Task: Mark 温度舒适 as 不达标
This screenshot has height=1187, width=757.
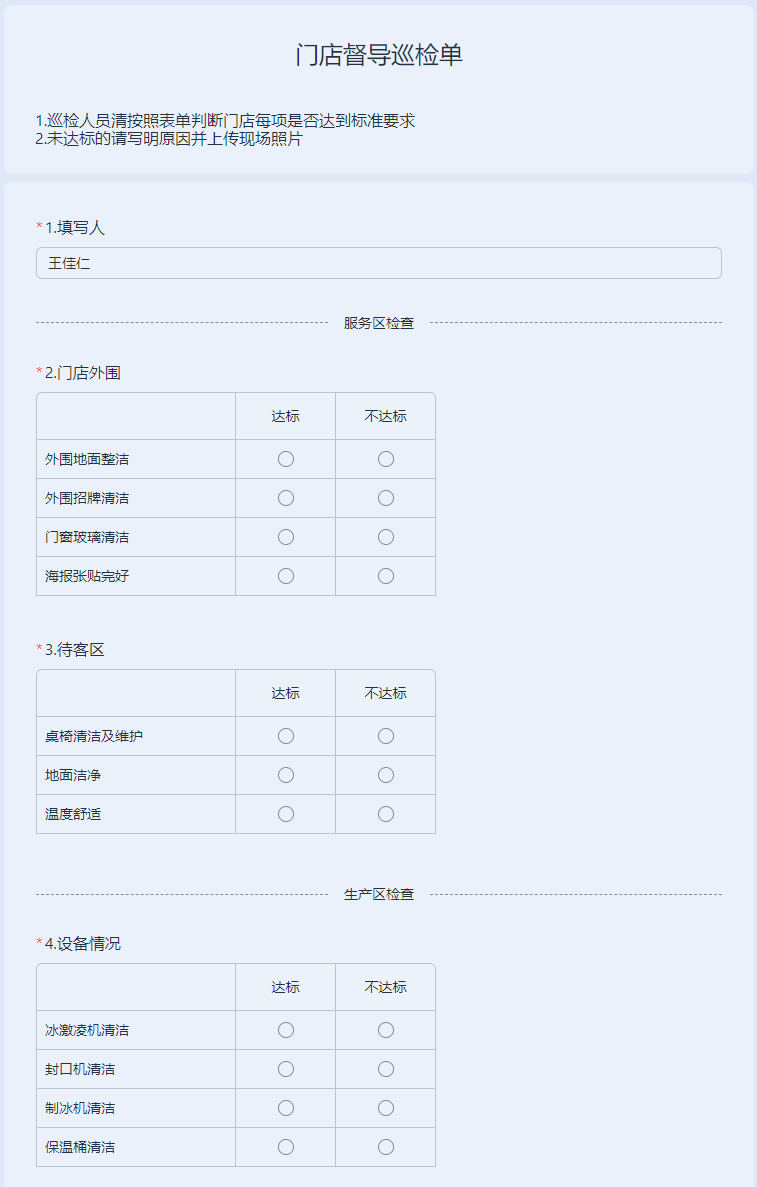Action: point(385,814)
